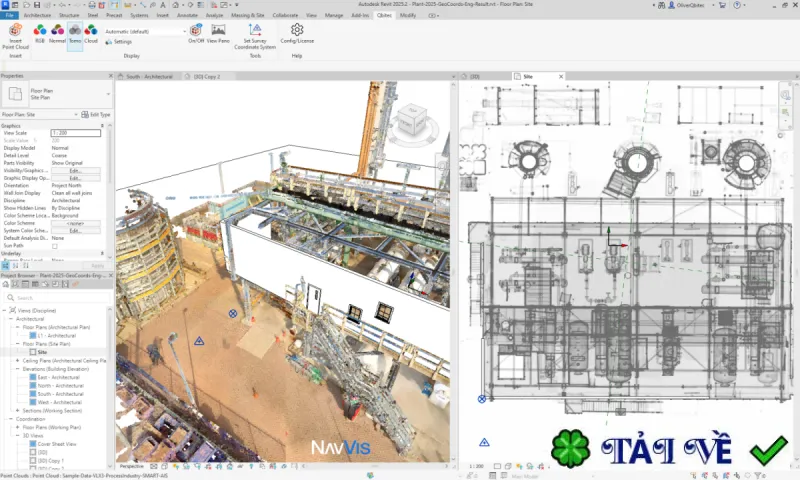
Task: Switch to Cloud display mode
Action: point(91,31)
